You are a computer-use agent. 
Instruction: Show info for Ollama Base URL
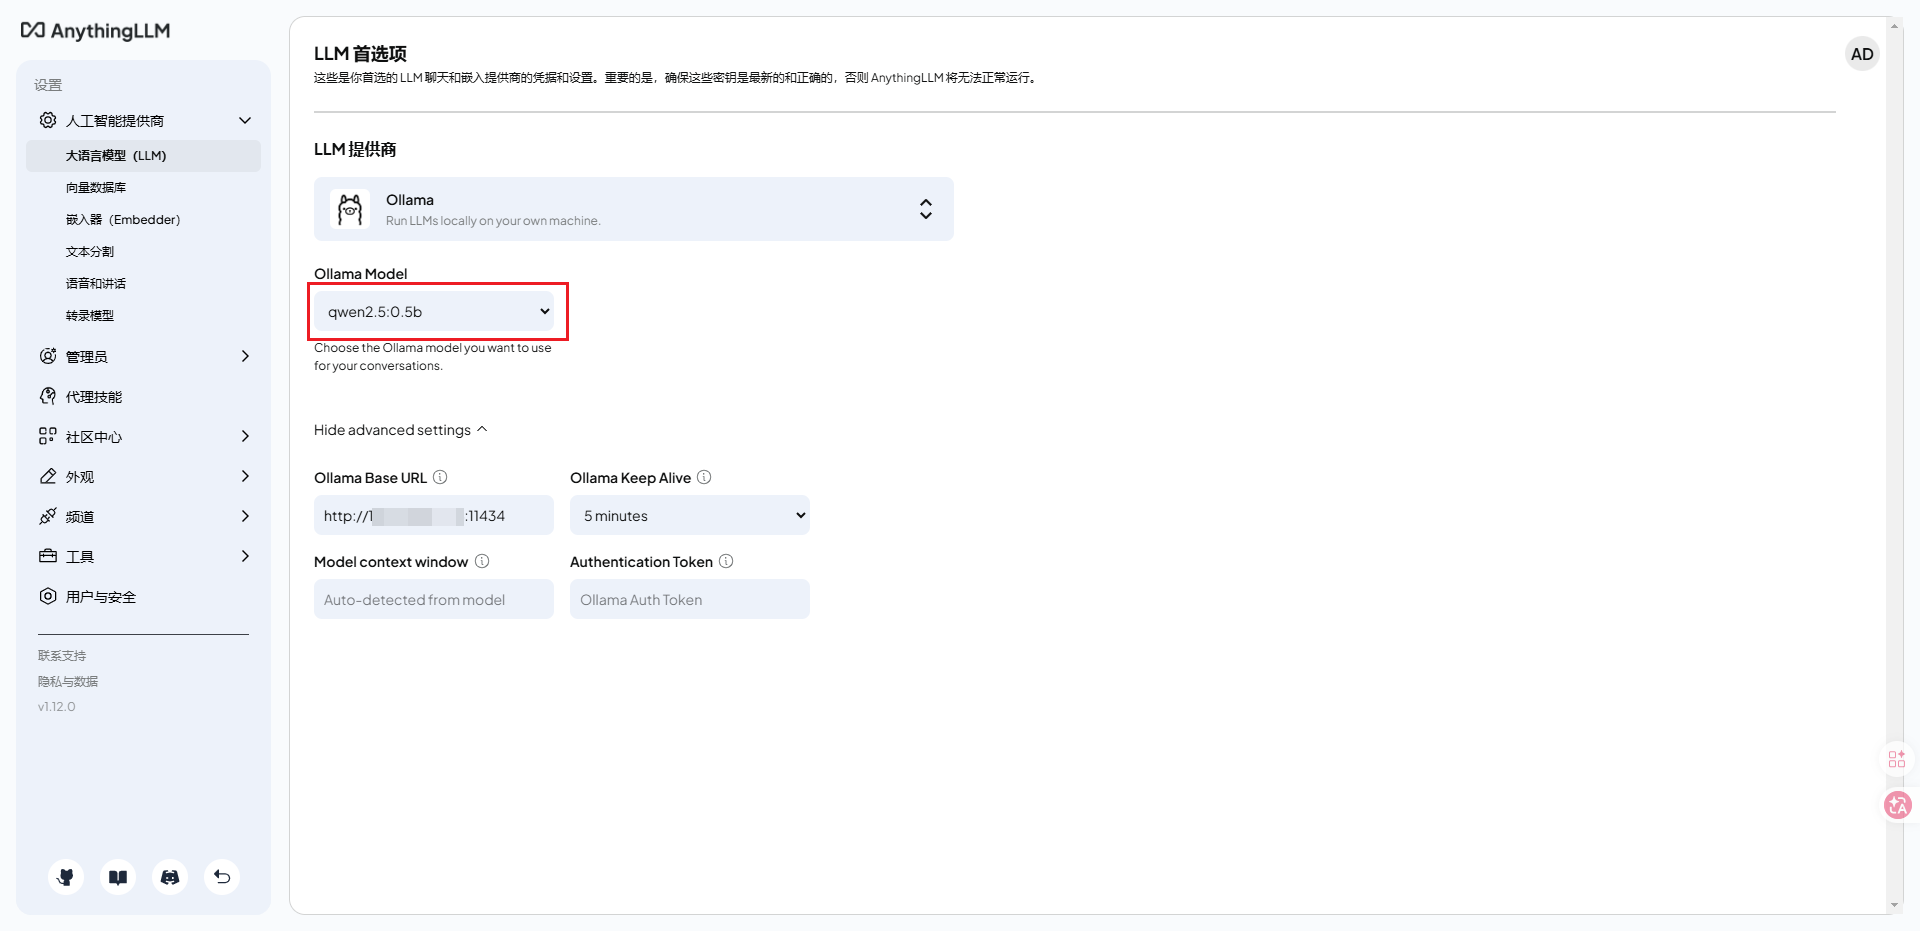coord(440,477)
